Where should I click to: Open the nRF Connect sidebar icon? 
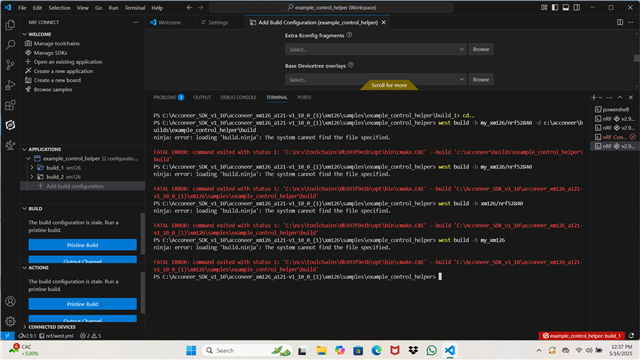pos(10,125)
